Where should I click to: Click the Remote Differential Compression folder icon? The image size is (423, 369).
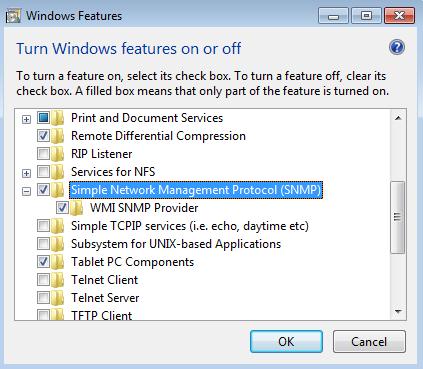[x=57, y=136]
